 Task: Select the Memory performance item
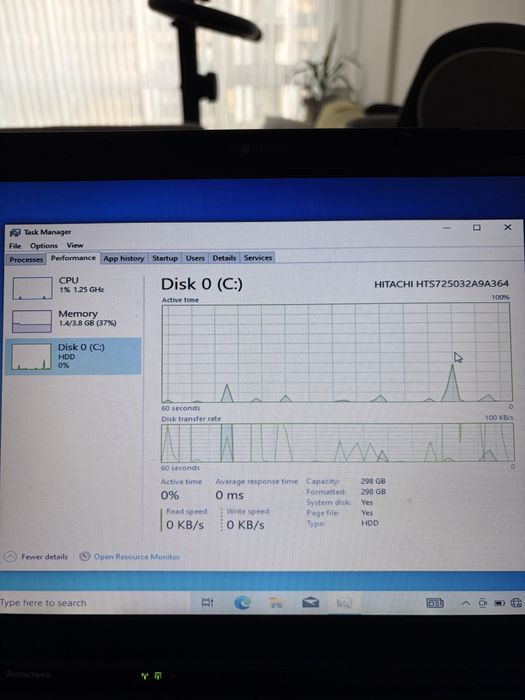click(x=74, y=321)
